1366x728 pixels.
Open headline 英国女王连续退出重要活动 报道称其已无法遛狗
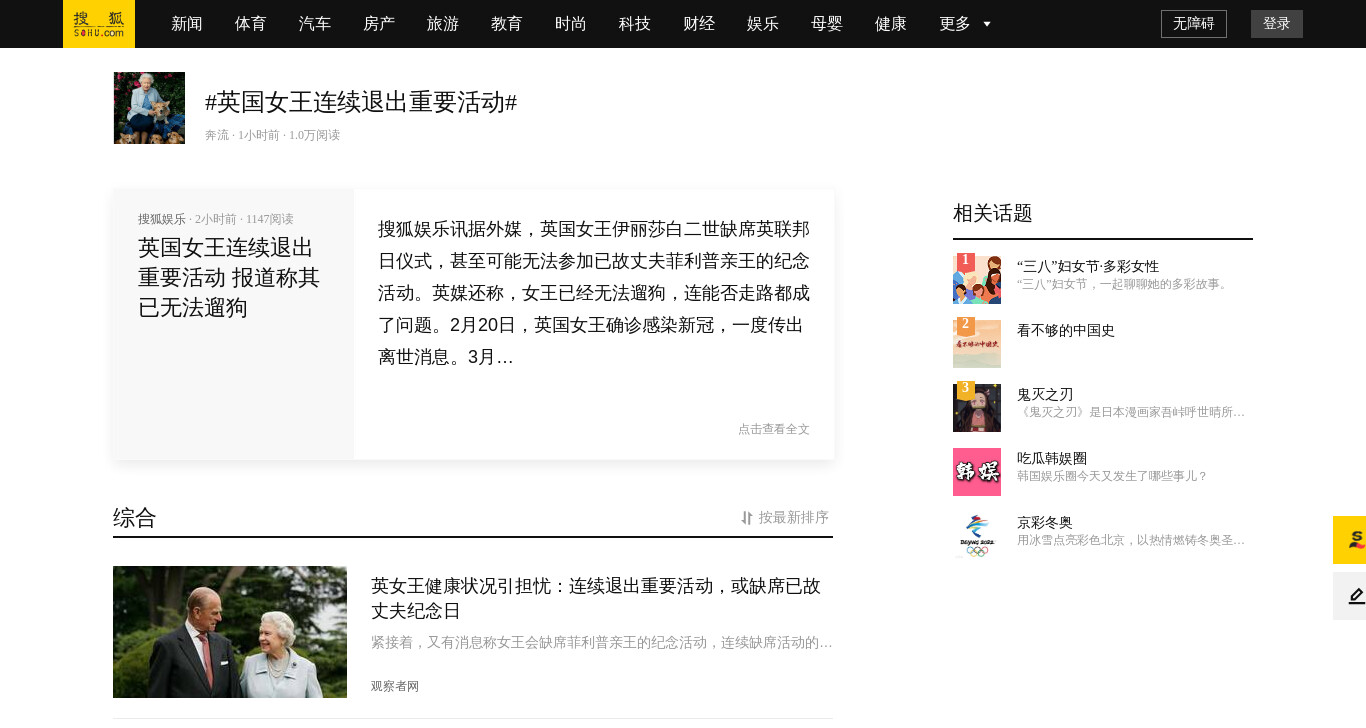[229, 277]
